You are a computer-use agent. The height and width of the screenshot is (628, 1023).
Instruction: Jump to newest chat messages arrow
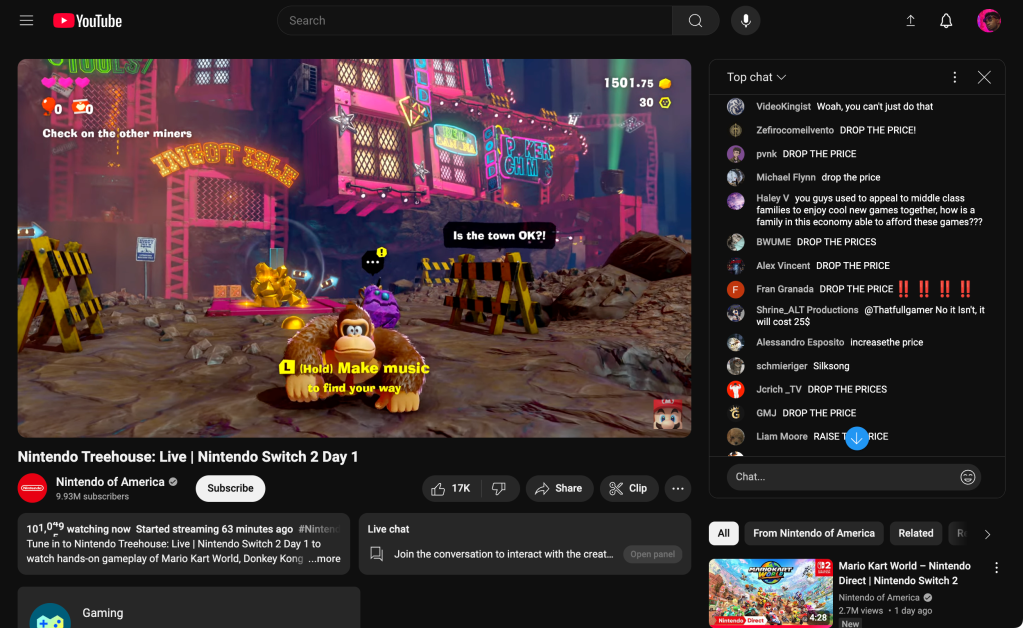856,438
